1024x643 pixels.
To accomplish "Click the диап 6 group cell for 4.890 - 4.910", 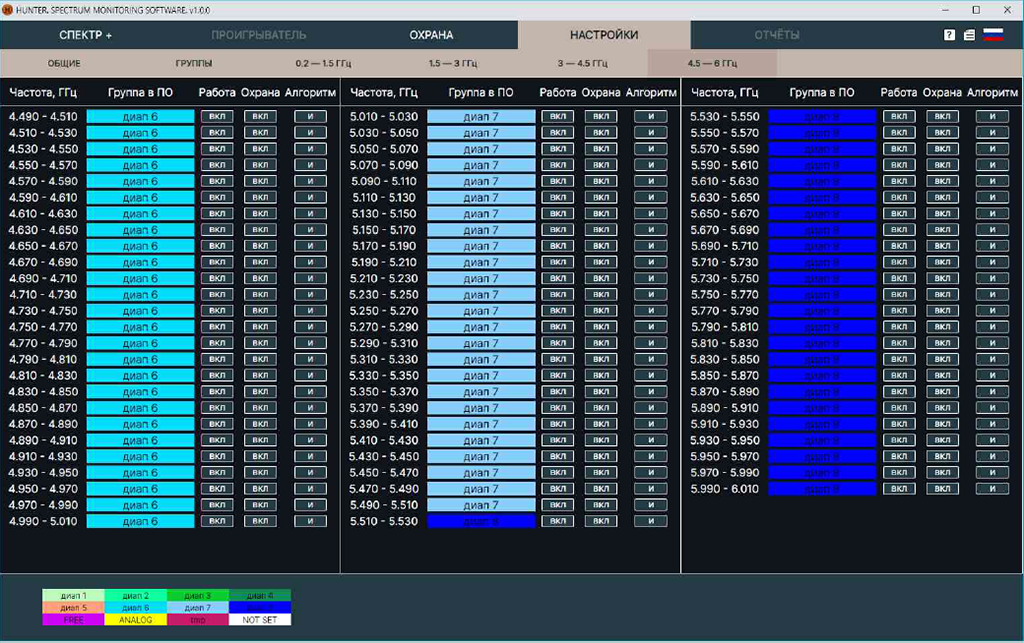I will [140, 440].
